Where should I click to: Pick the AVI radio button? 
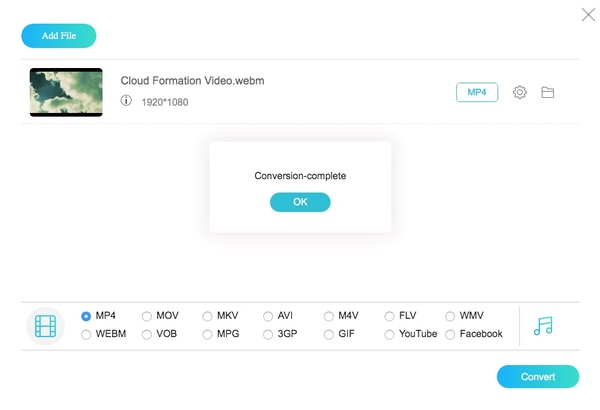tap(268, 316)
